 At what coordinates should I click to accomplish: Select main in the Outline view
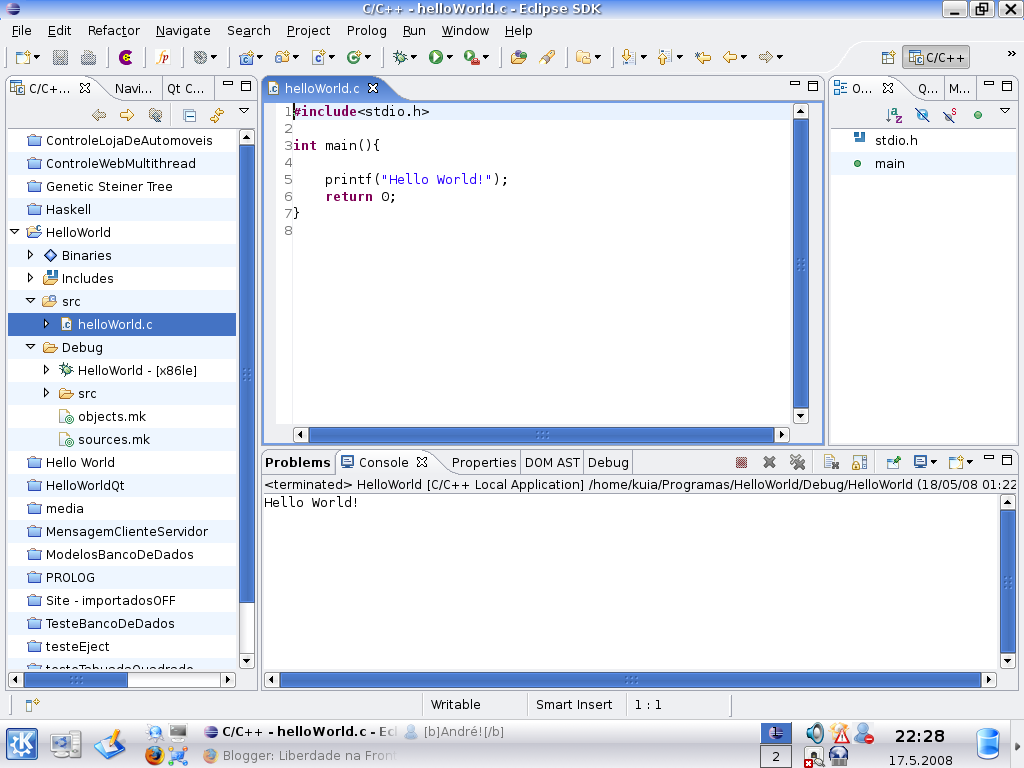tap(889, 163)
